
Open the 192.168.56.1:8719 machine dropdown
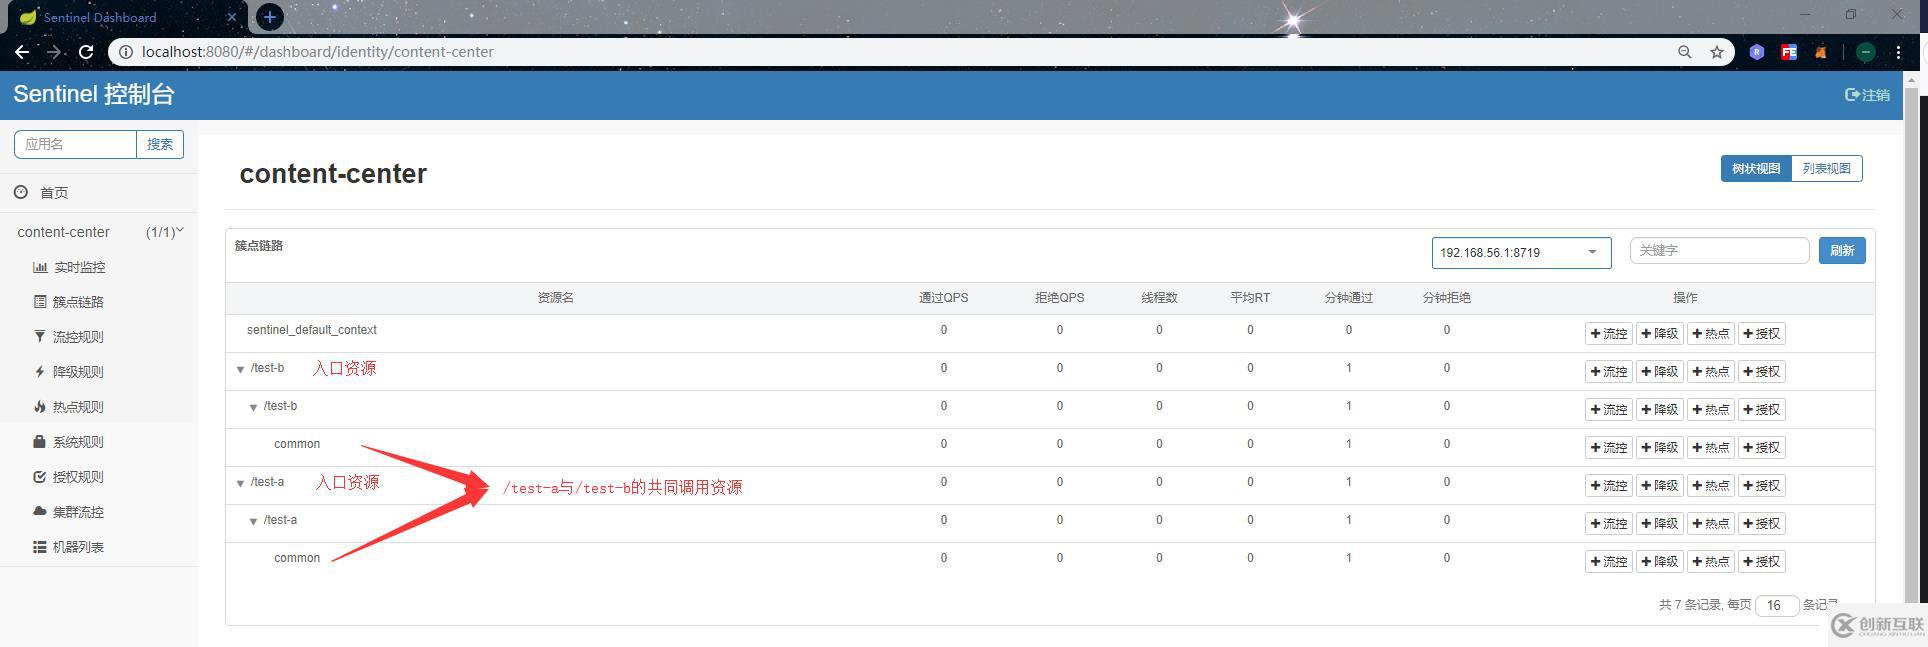point(1521,253)
